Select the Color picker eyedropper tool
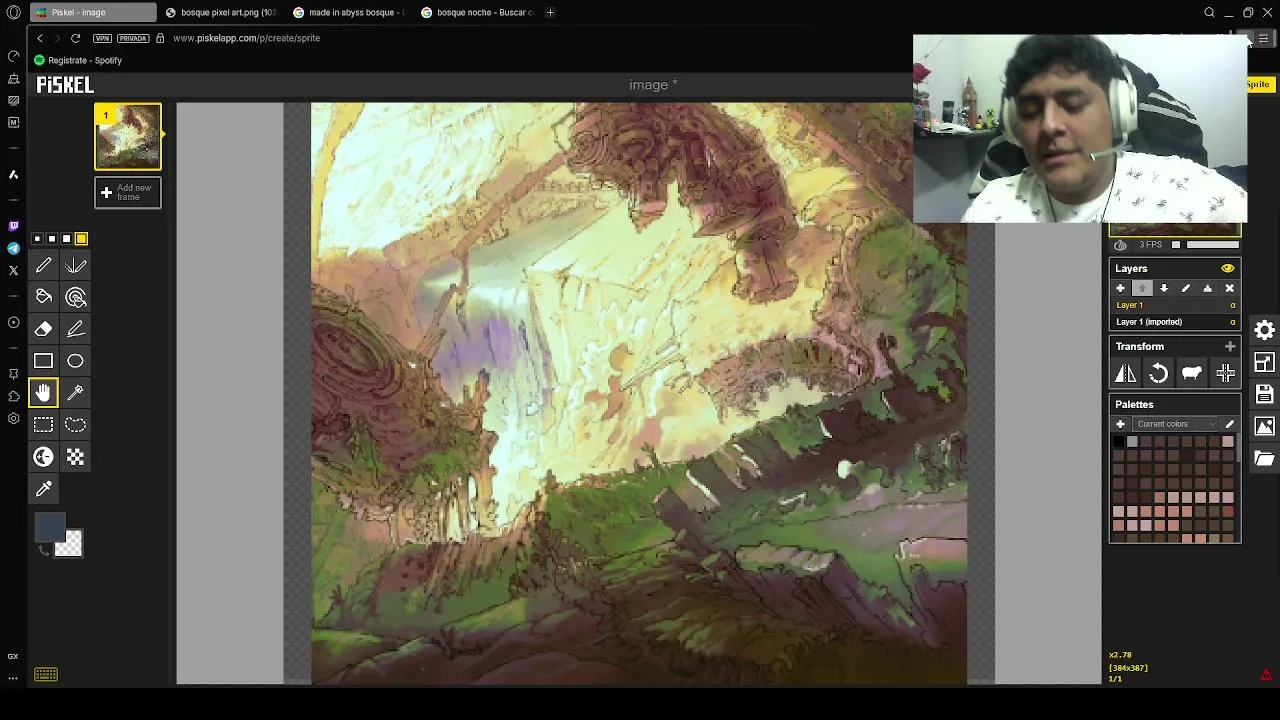Viewport: 1280px width, 720px height. [x=43, y=489]
